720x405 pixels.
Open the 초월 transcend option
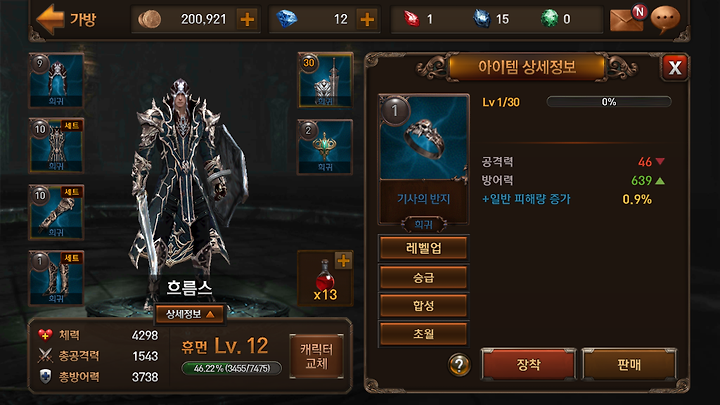423,334
